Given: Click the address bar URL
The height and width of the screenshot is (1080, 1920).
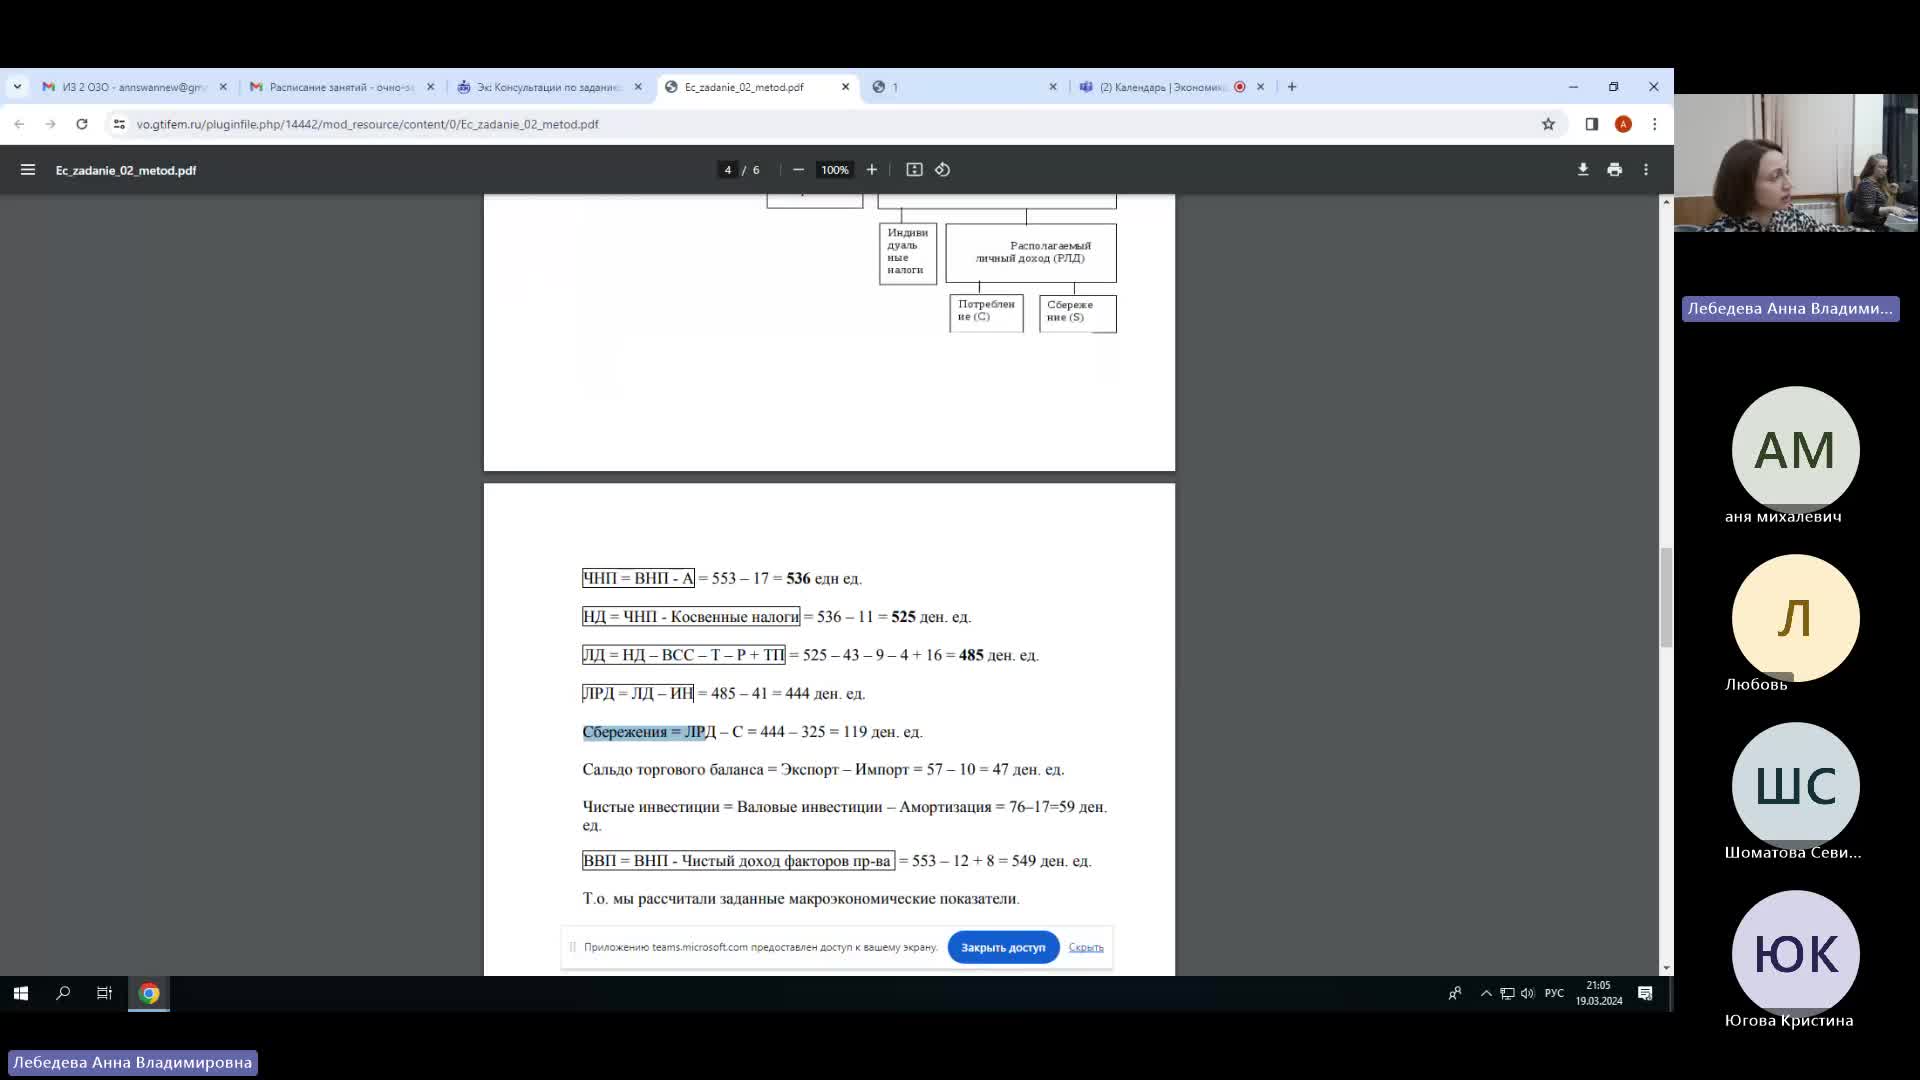Looking at the screenshot, I should point(367,124).
